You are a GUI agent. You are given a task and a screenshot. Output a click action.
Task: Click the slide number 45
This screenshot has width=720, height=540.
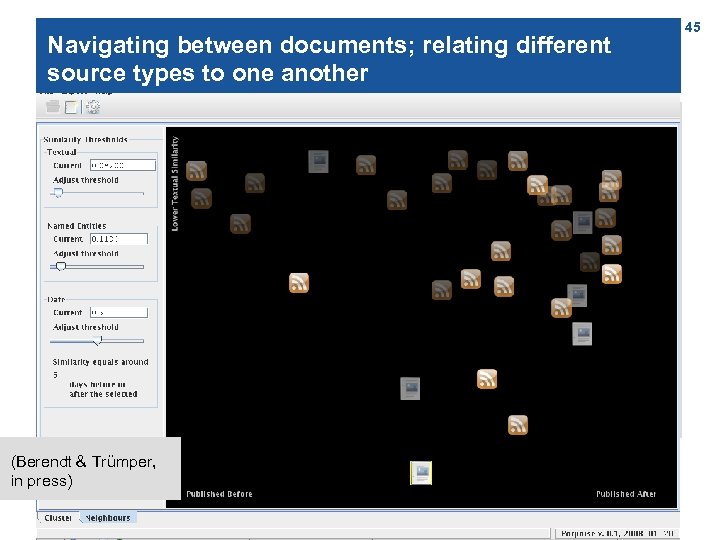click(x=692, y=27)
